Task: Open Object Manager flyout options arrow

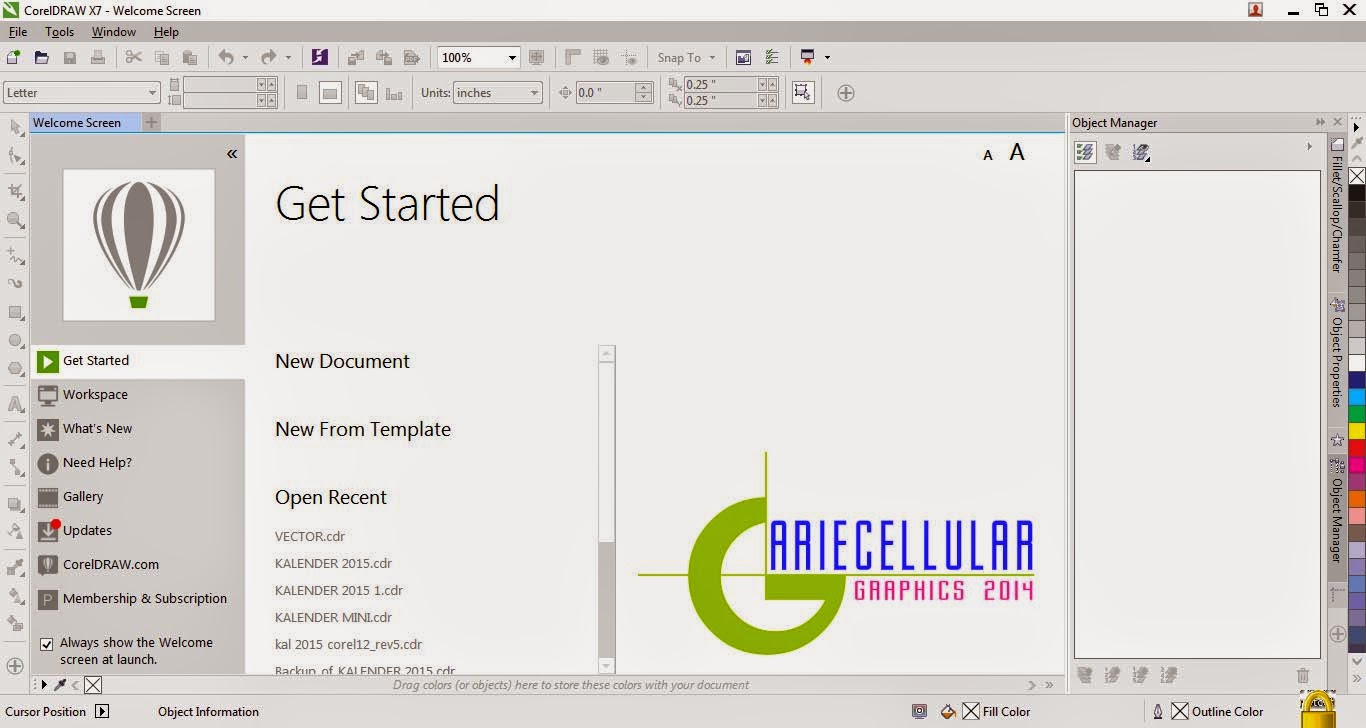Action: [1309, 147]
